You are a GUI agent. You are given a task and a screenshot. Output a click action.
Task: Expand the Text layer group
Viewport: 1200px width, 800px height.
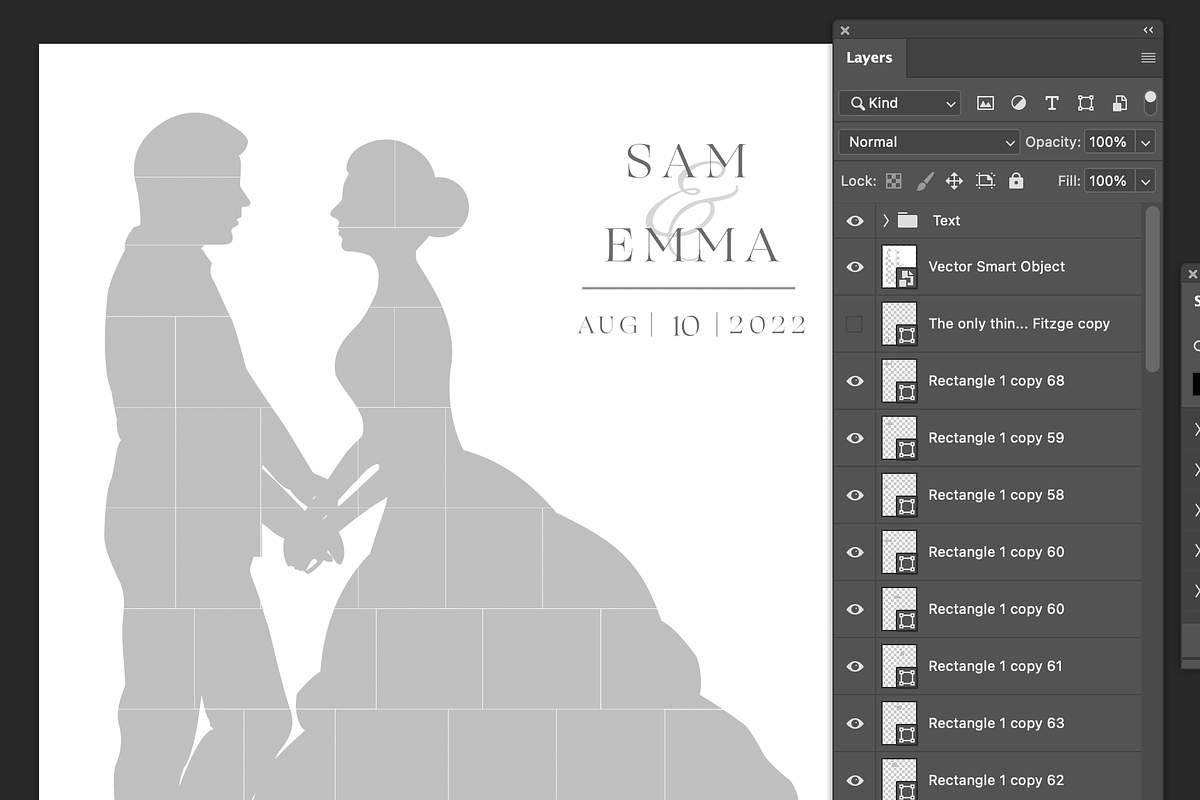[886, 221]
